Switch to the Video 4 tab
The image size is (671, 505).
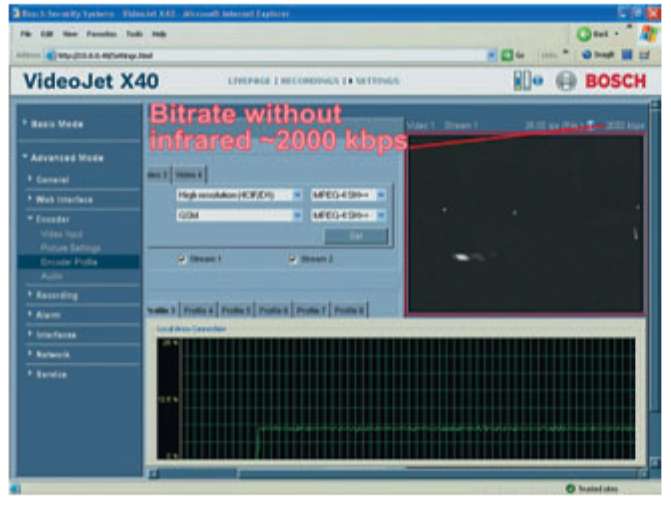click(189, 175)
